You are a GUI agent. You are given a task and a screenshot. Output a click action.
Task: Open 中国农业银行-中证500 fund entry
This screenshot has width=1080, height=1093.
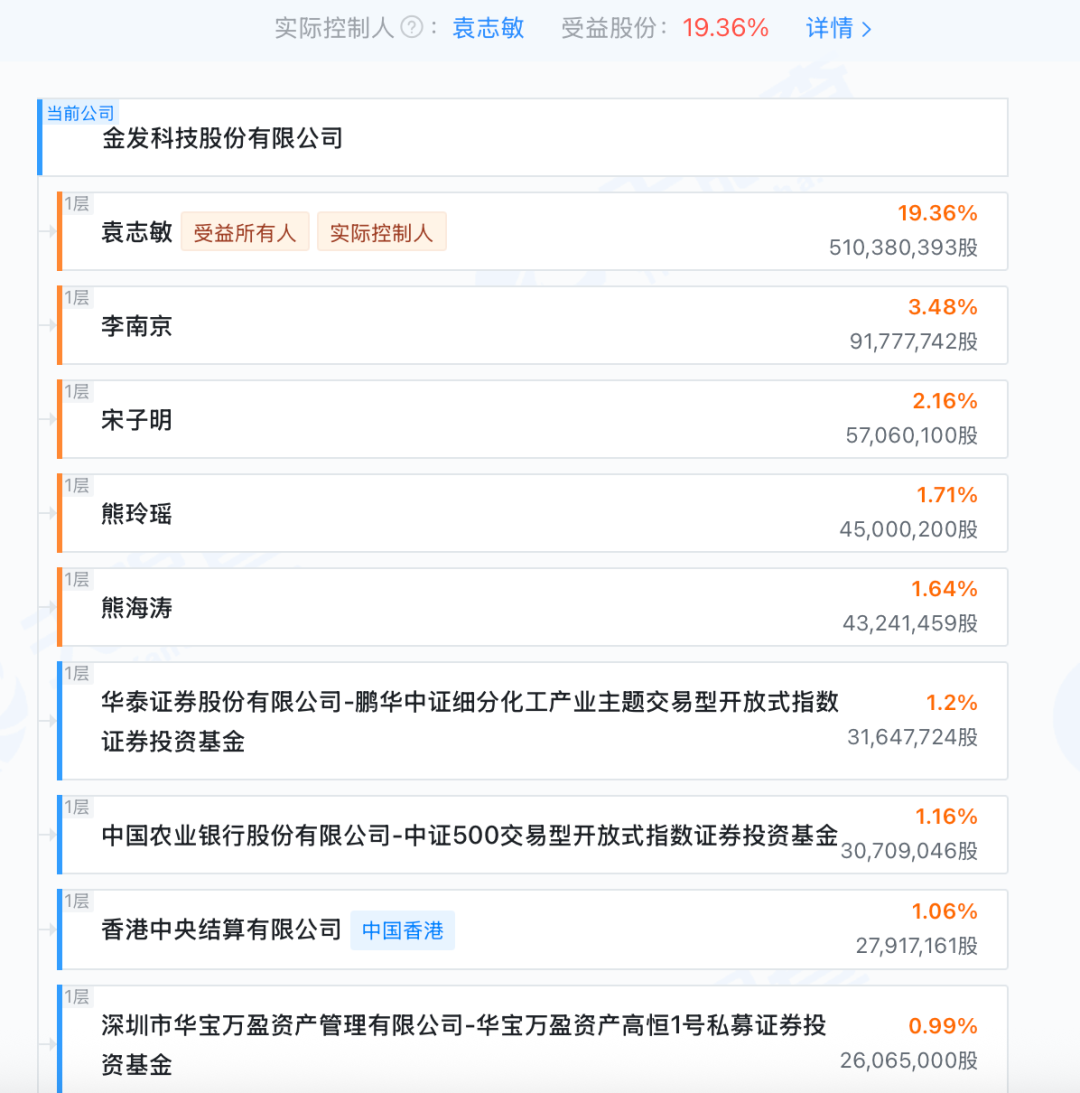click(470, 836)
